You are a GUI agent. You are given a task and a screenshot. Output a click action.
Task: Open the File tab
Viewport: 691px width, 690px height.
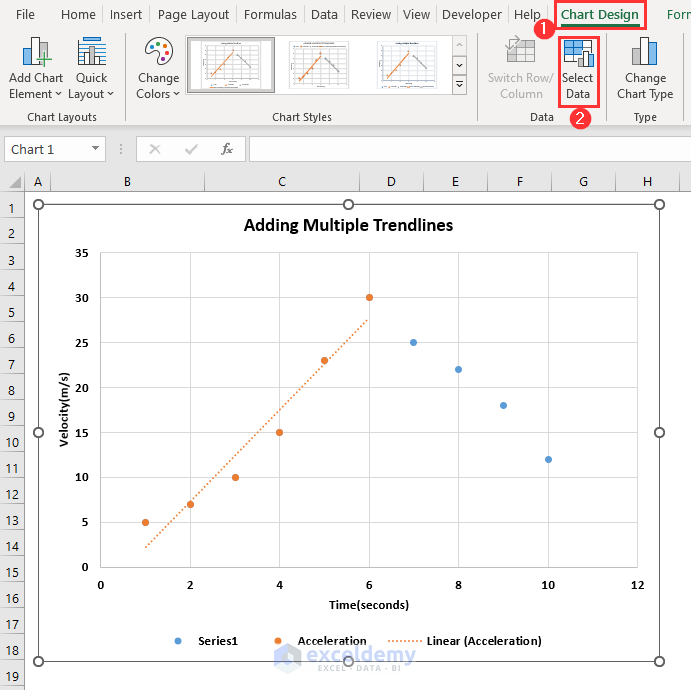click(25, 15)
